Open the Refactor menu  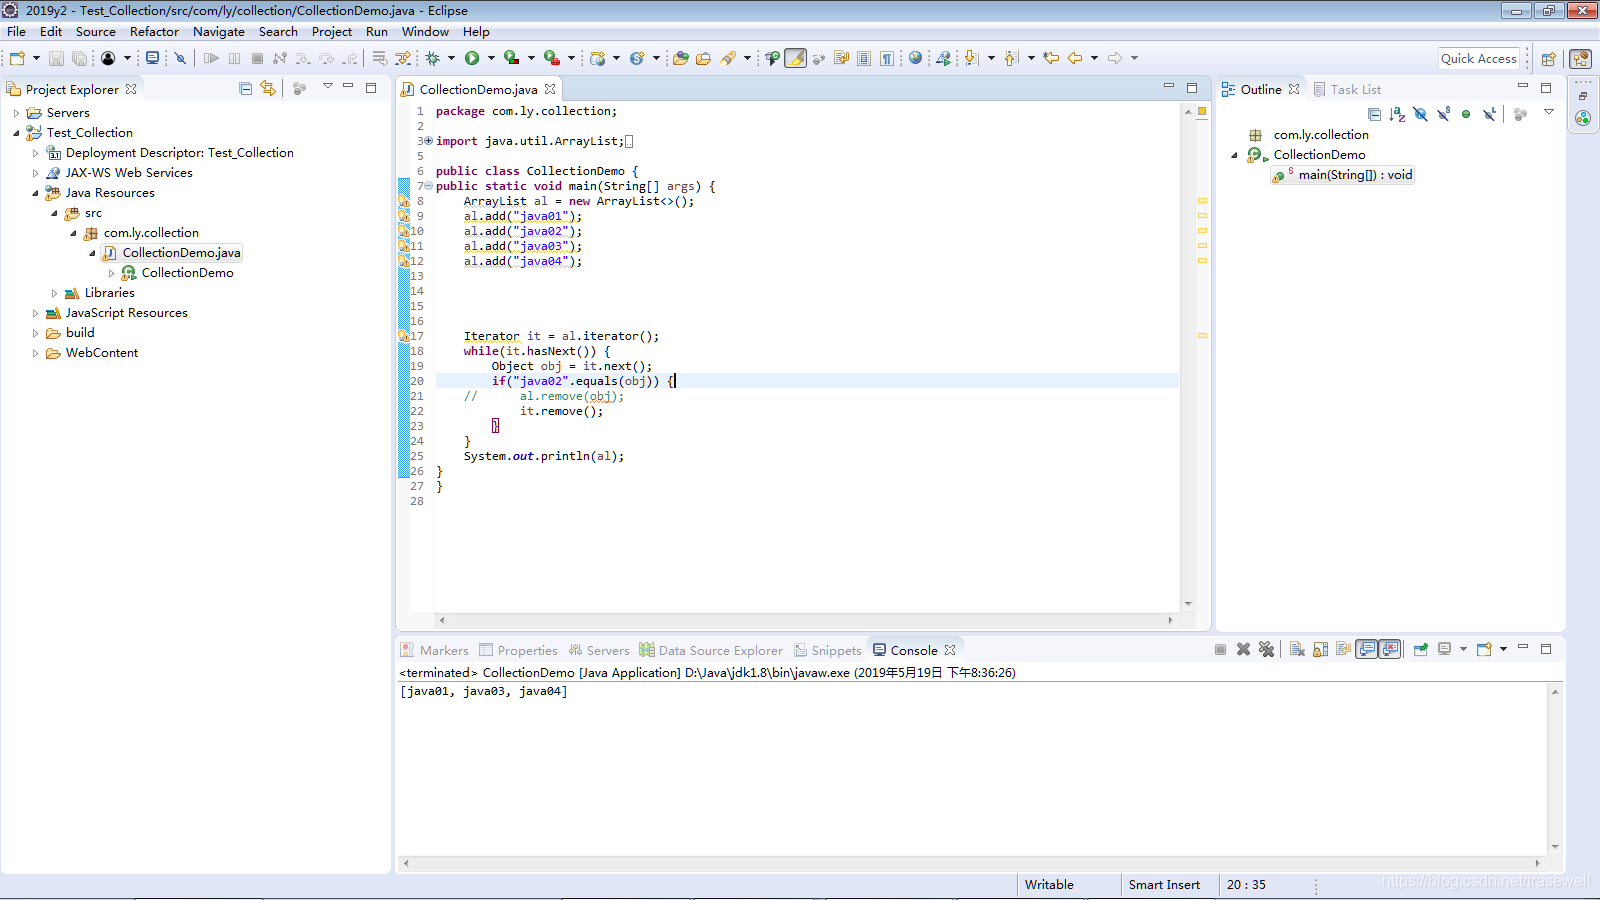click(x=154, y=32)
